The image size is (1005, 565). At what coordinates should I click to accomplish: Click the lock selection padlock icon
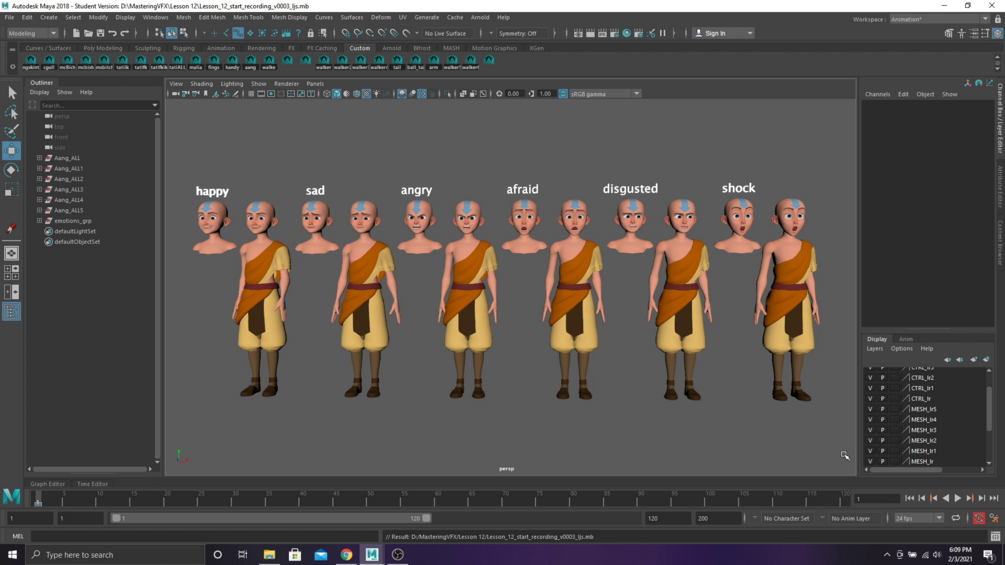(311, 33)
